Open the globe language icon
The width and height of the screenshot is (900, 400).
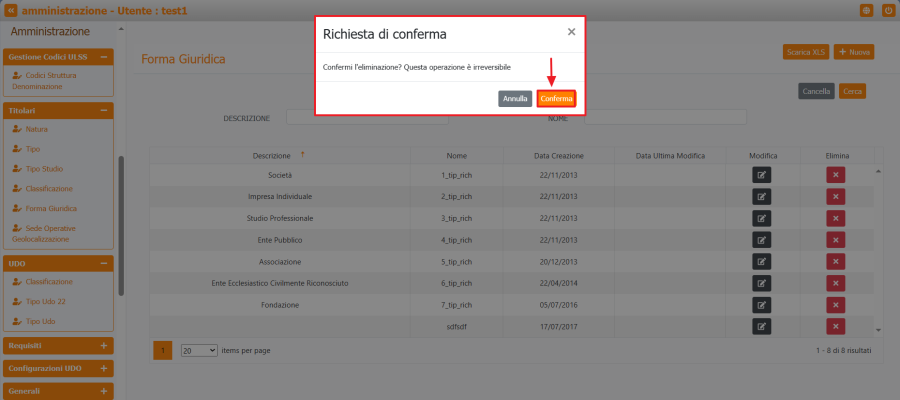point(866,10)
